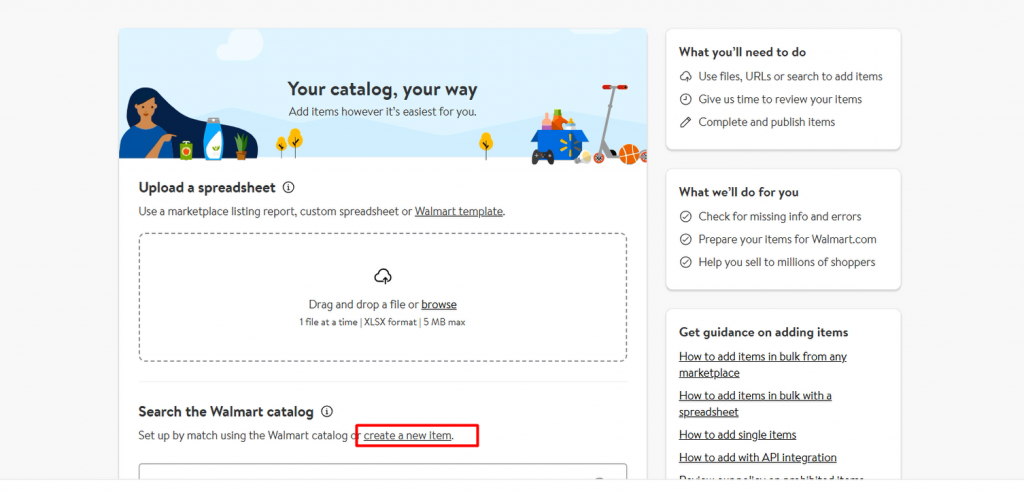Click the info icon beside Search the Walmart catalog
The width and height of the screenshot is (1024, 493).
coord(327,411)
